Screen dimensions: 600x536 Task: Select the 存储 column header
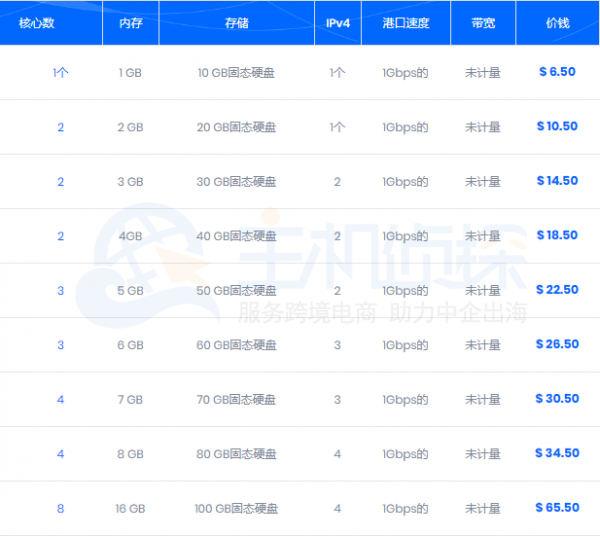[236, 22]
